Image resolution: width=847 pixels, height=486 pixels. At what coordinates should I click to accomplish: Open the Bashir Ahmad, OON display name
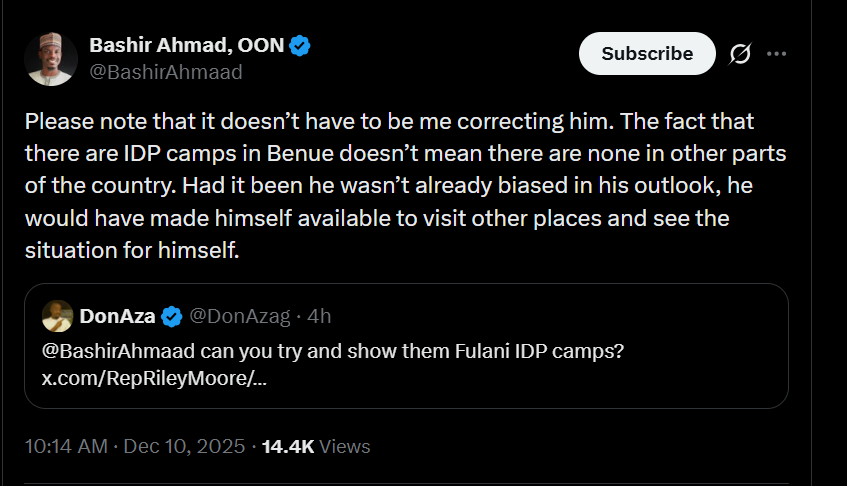(x=186, y=45)
